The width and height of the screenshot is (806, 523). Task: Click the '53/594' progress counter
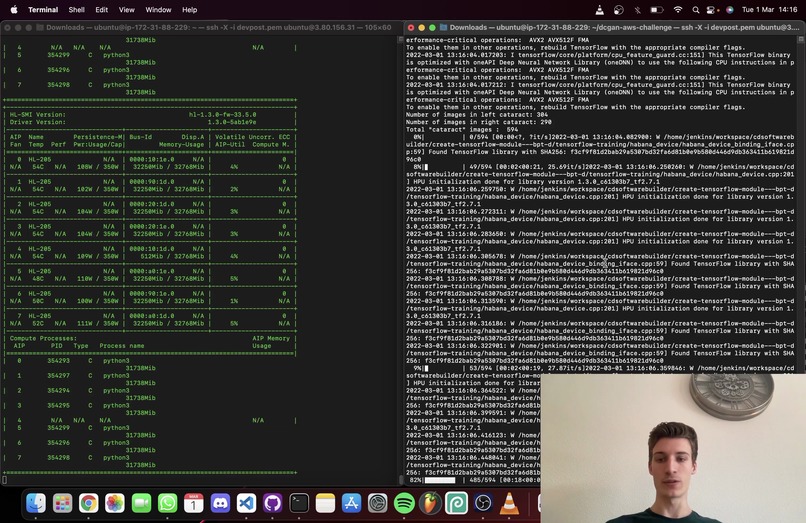coord(481,368)
